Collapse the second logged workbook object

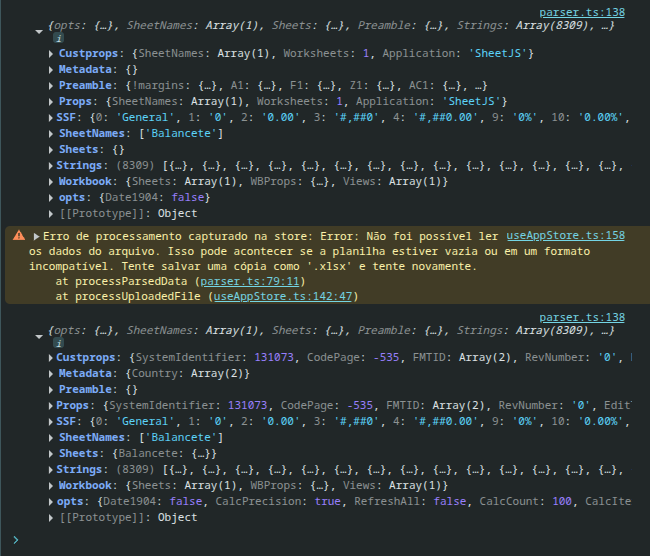coord(39,337)
